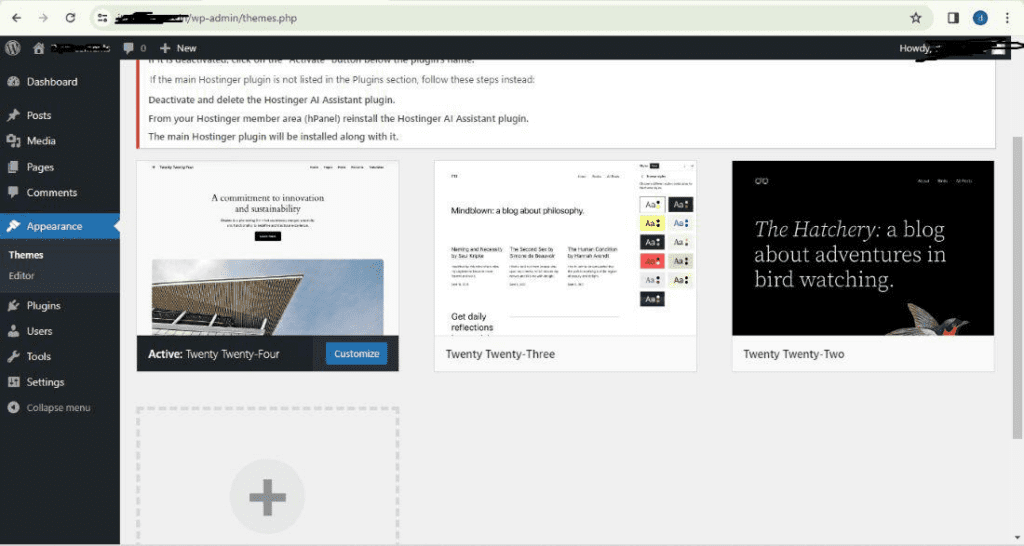1024x546 pixels.
Task: Open the Howdy user account menu
Action: (953, 48)
